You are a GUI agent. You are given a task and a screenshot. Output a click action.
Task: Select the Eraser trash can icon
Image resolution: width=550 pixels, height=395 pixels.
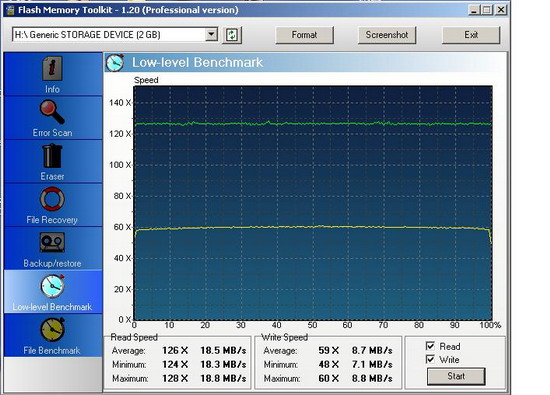click(52, 156)
